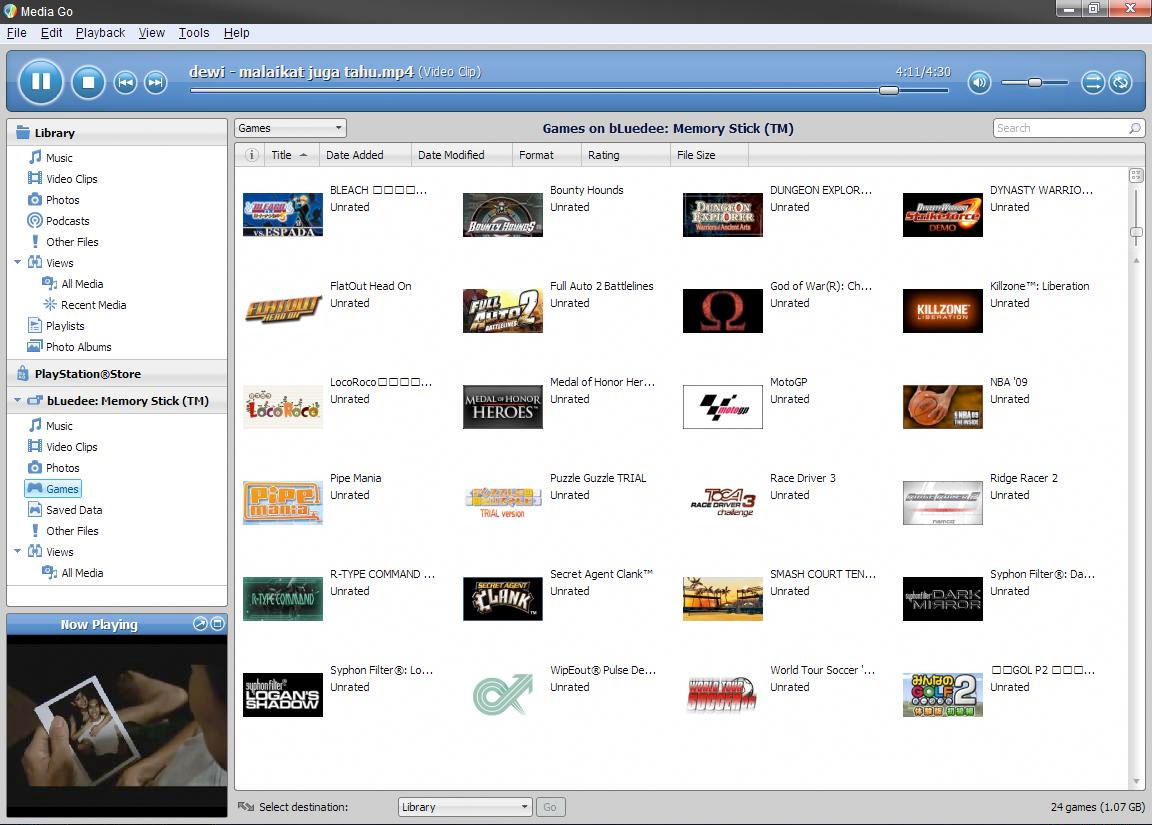The width and height of the screenshot is (1152, 825).
Task: Open Photos in the Library
Action: [x=54, y=200]
